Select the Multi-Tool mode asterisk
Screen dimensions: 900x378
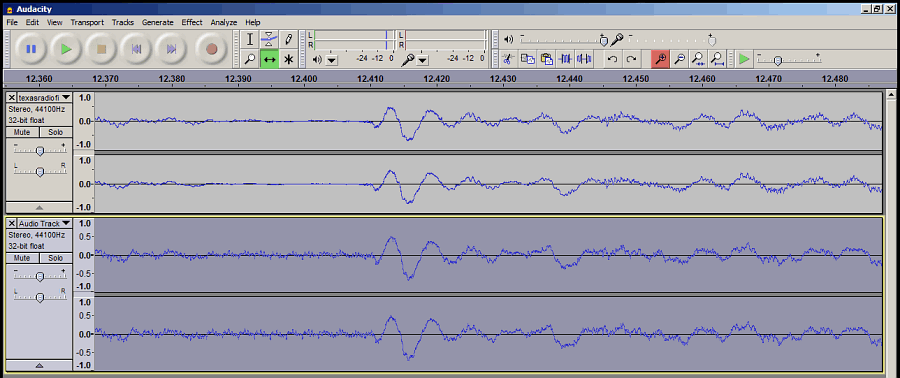[x=288, y=59]
